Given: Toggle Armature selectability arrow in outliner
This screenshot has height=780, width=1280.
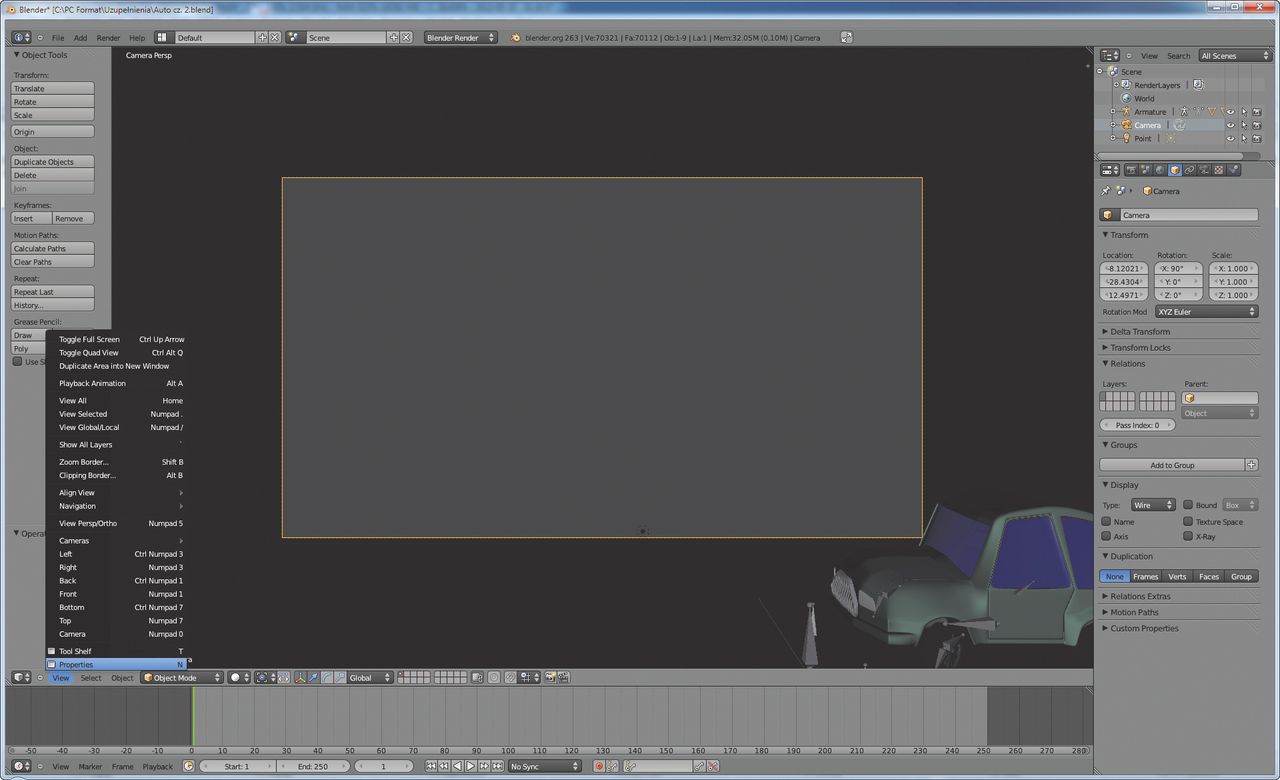Looking at the screenshot, I should pos(1244,112).
